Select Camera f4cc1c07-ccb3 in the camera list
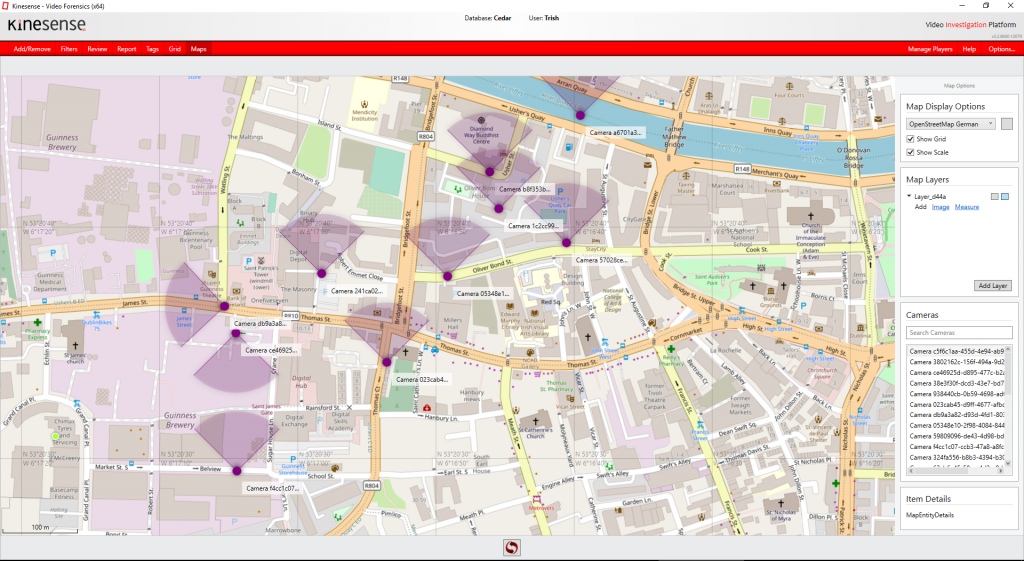 coord(956,447)
